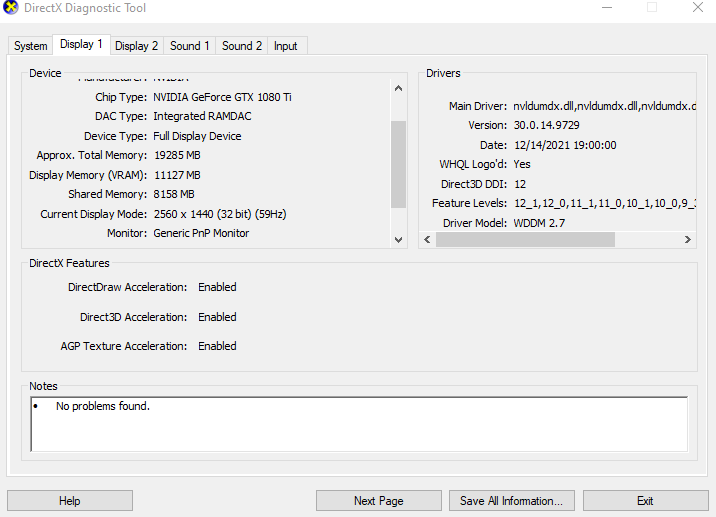Select chip type 'NVIDIA GeForce GTX 1080 Ti'
The image size is (716, 517).
[x=222, y=97]
